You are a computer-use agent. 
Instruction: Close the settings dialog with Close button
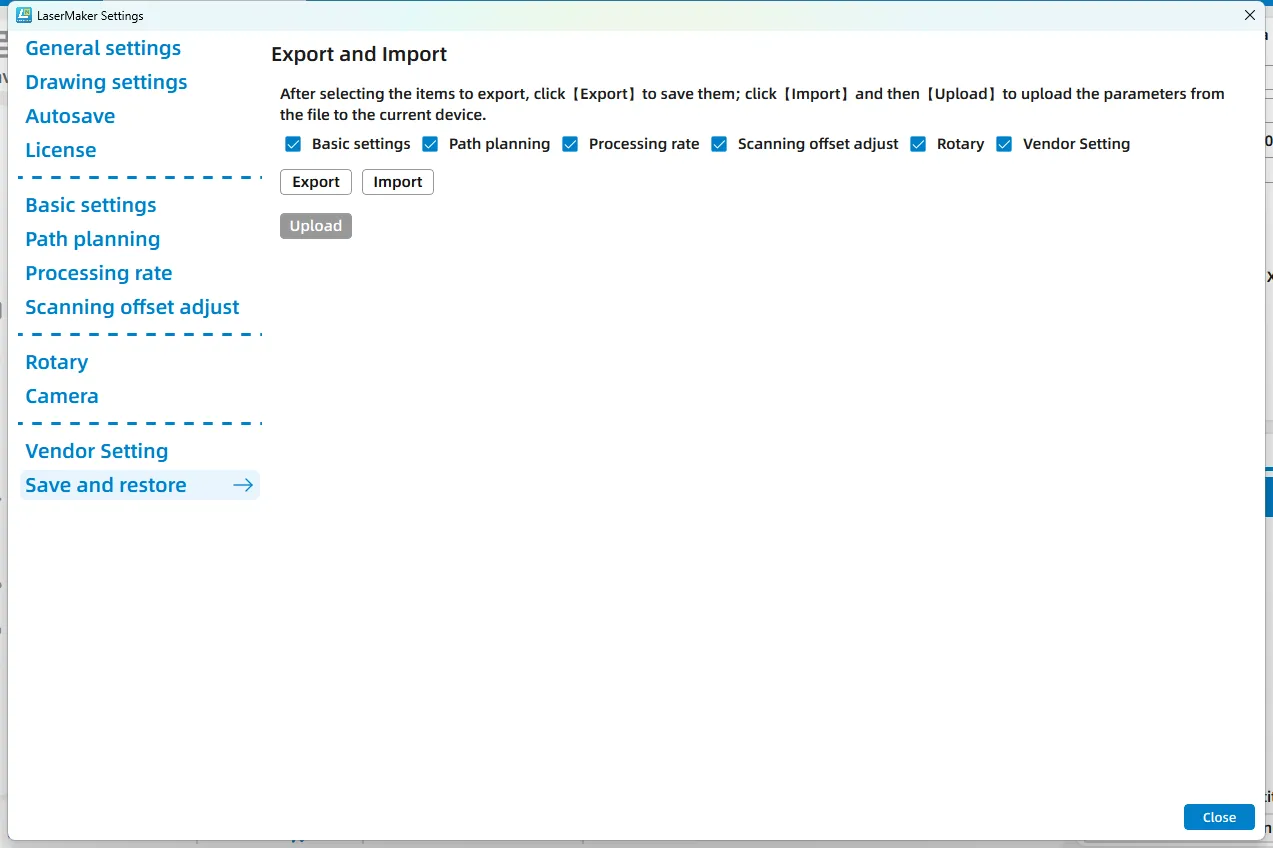point(1219,817)
